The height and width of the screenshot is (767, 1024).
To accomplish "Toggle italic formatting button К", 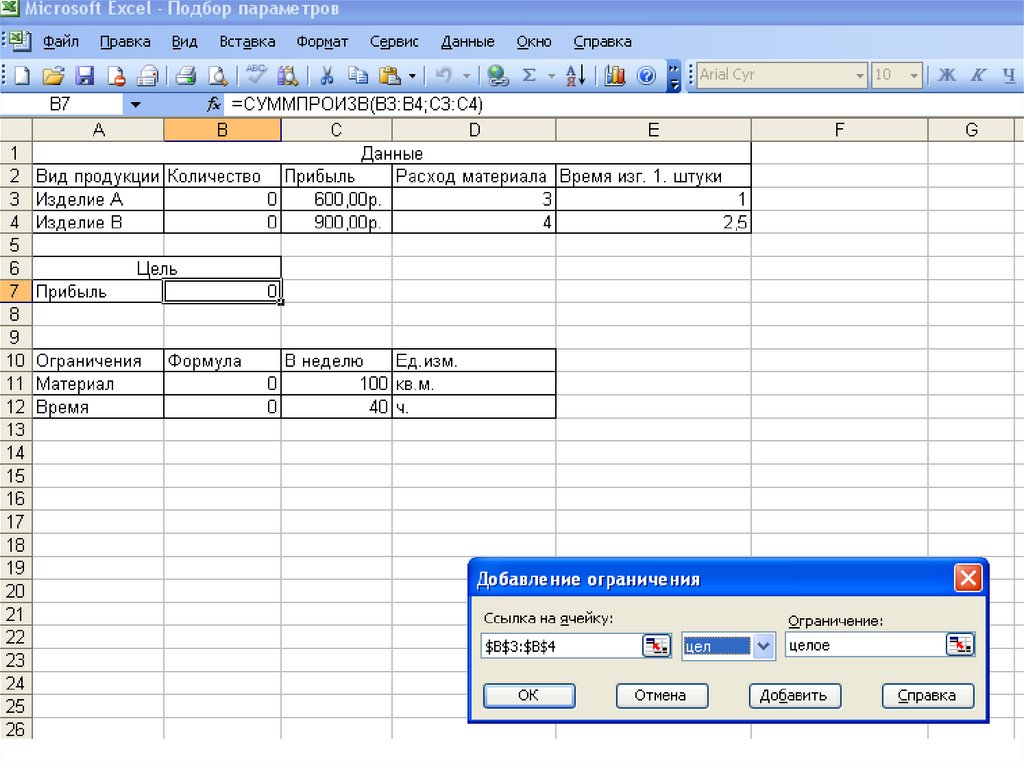I will 979,75.
